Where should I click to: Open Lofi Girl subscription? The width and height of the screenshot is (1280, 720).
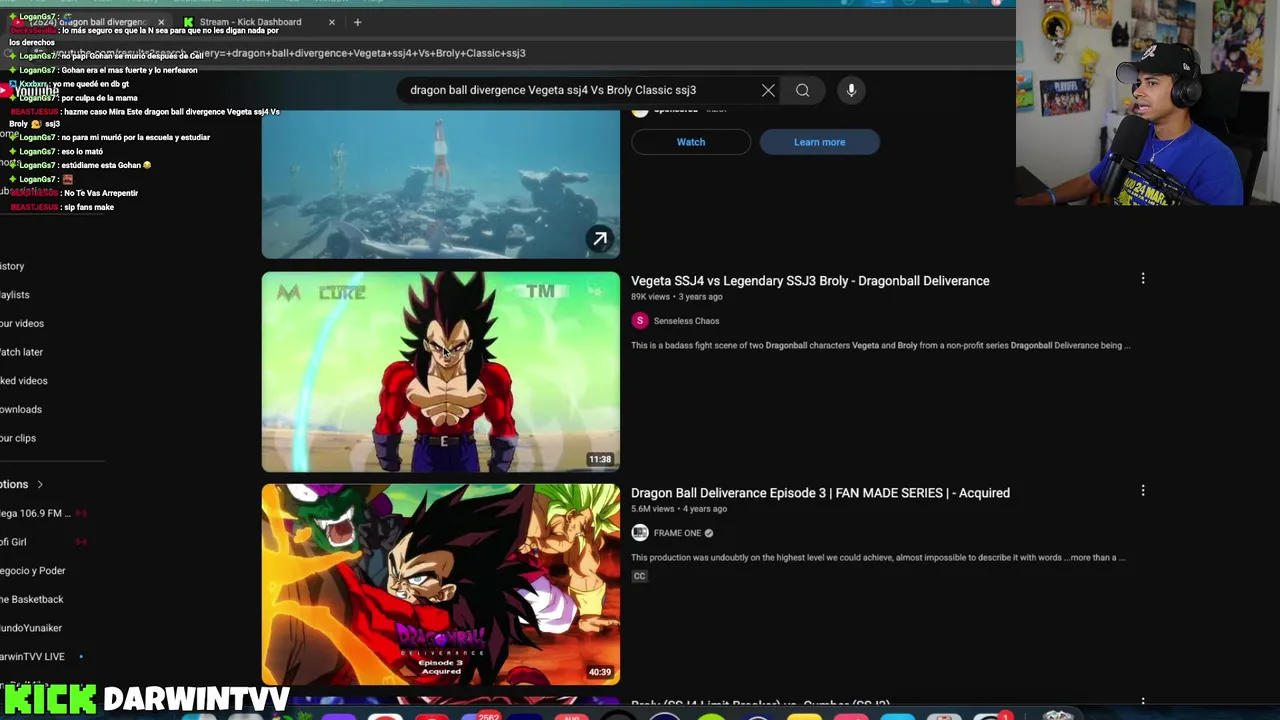click(x=14, y=542)
